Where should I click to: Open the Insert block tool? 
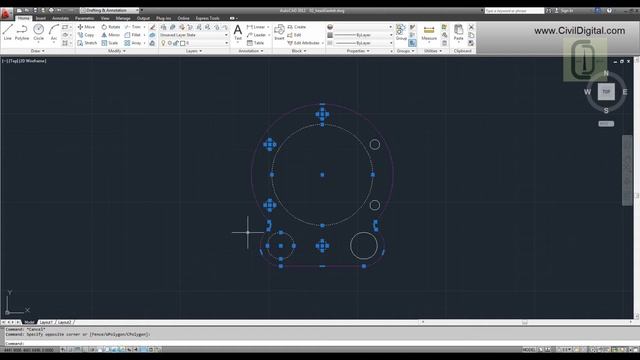(x=279, y=32)
